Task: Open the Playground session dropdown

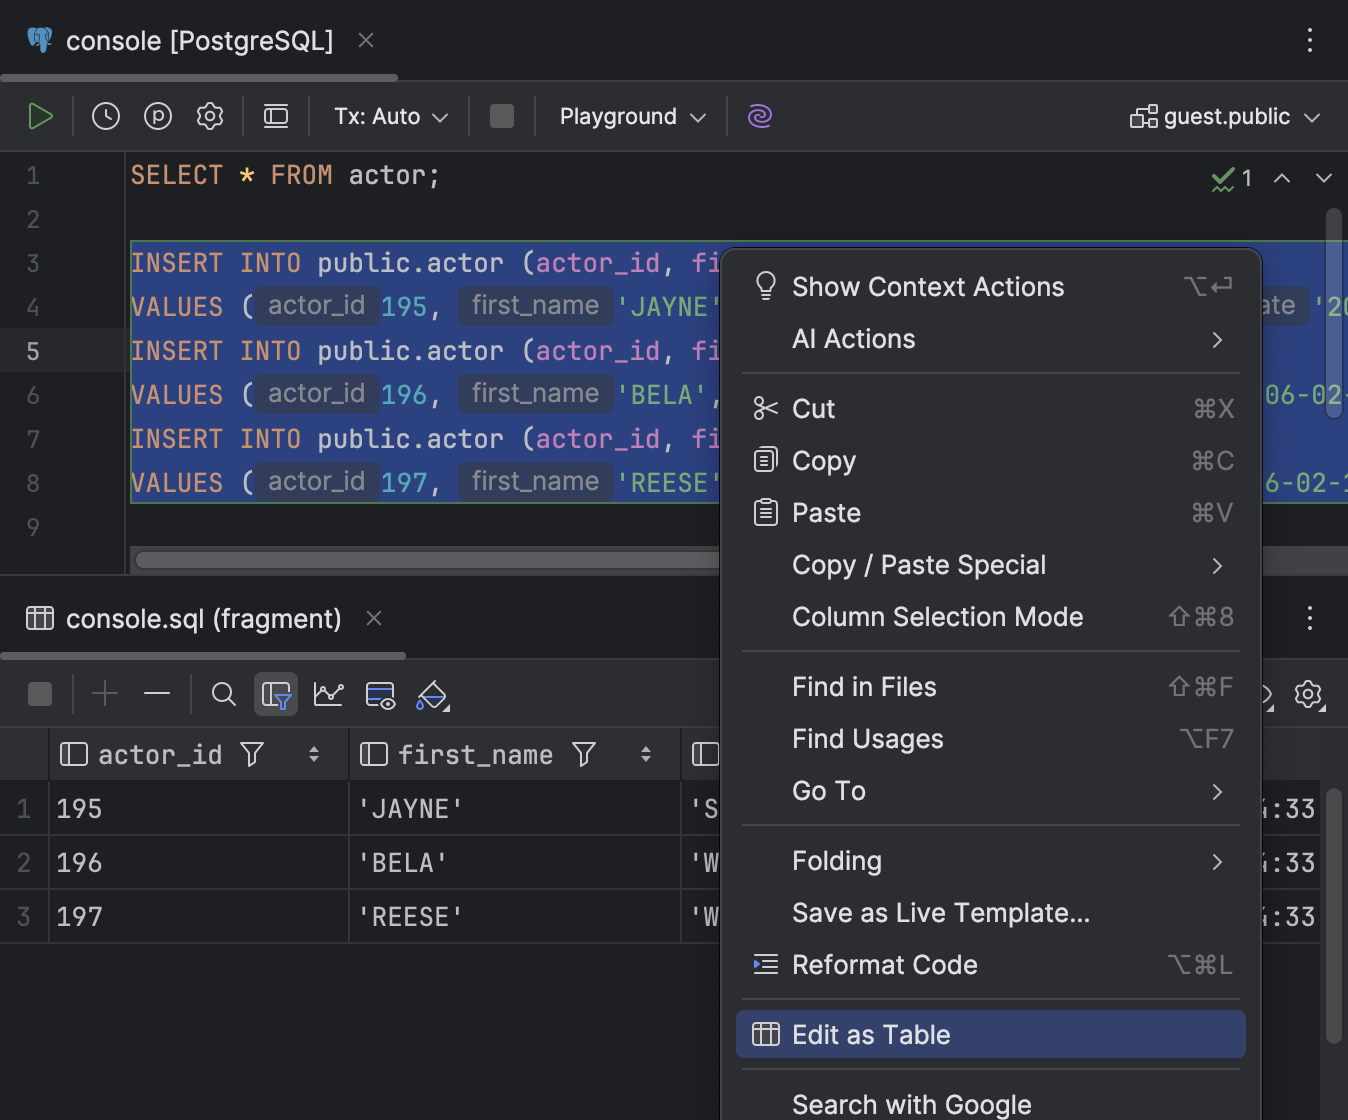Action: (630, 116)
